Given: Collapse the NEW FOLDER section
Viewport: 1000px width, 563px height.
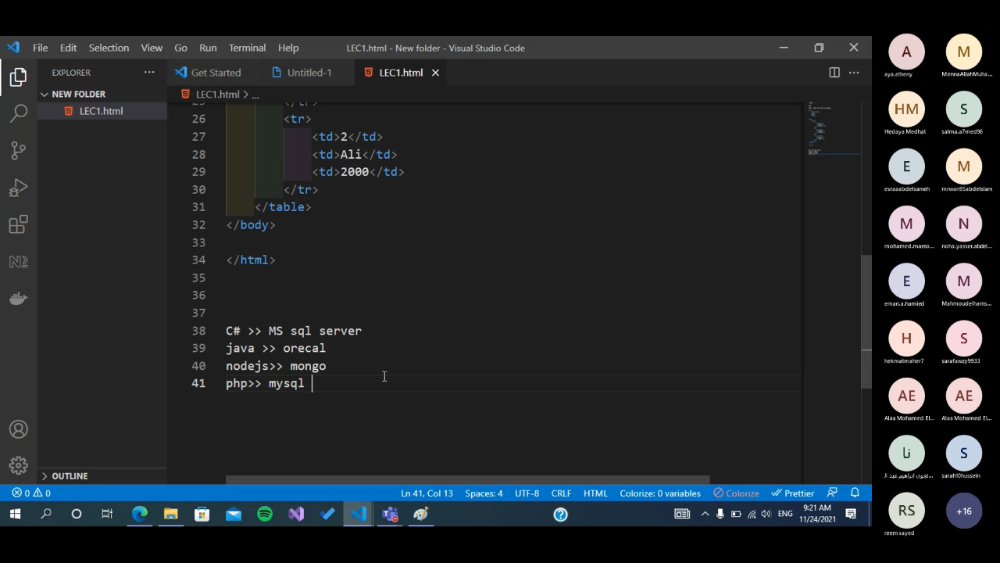Looking at the screenshot, I should pos(102,94).
